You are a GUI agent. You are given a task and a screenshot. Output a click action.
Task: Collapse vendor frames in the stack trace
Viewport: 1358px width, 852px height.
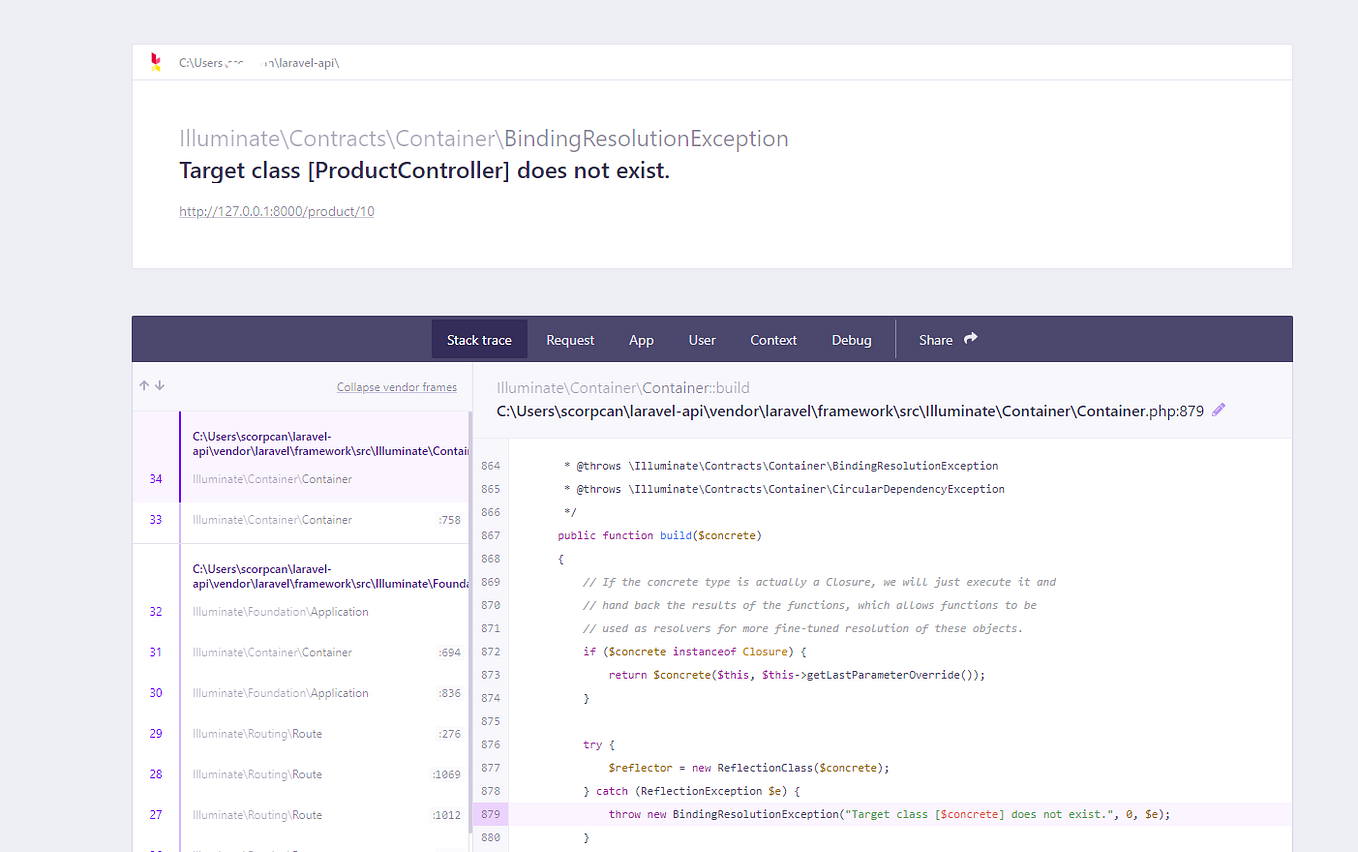(397, 386)
